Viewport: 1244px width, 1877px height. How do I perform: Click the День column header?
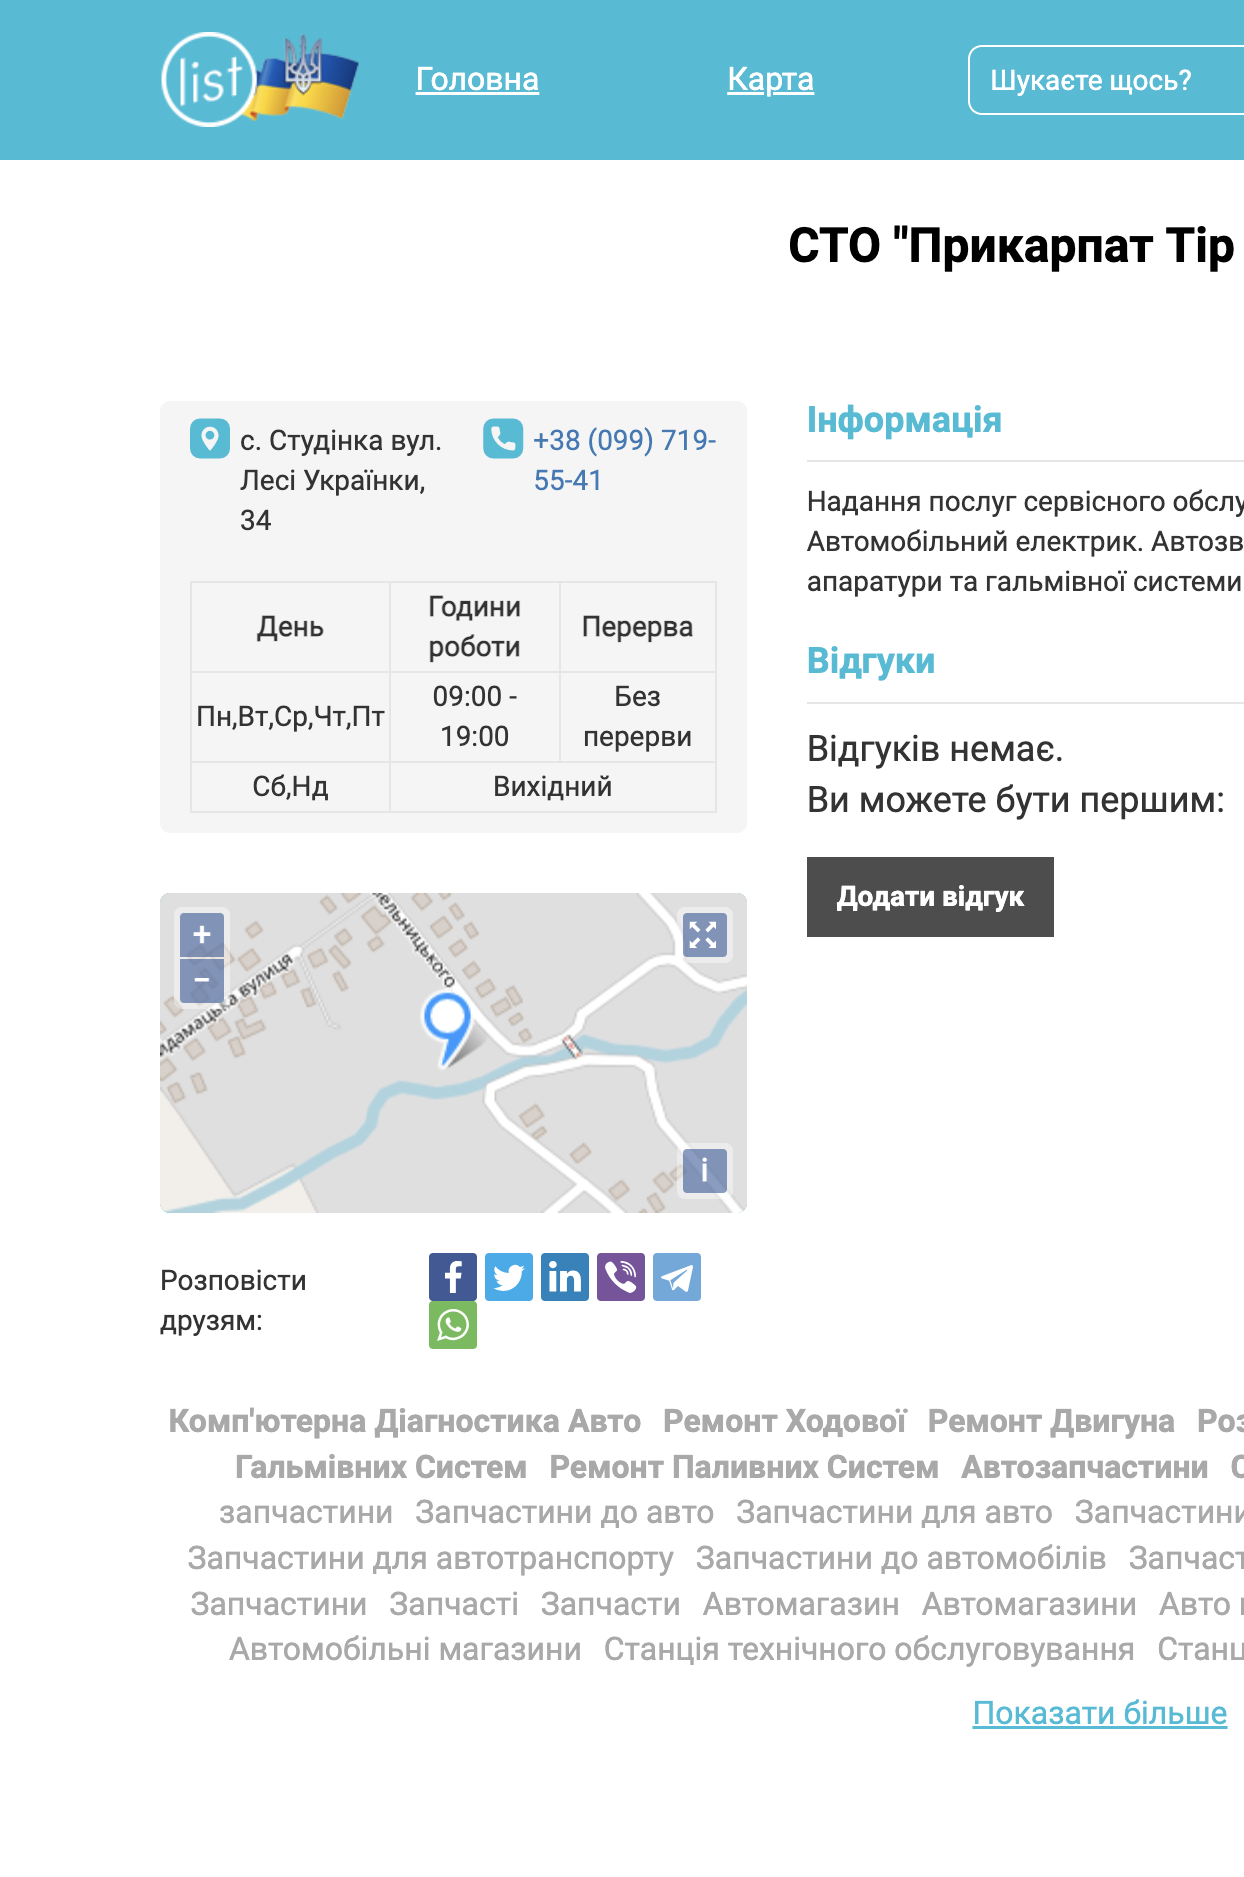click(290, 627)
